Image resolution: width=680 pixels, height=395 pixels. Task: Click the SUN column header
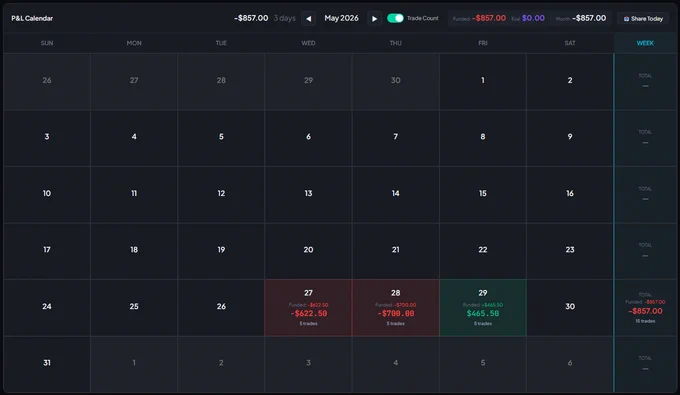pos(47,43)
